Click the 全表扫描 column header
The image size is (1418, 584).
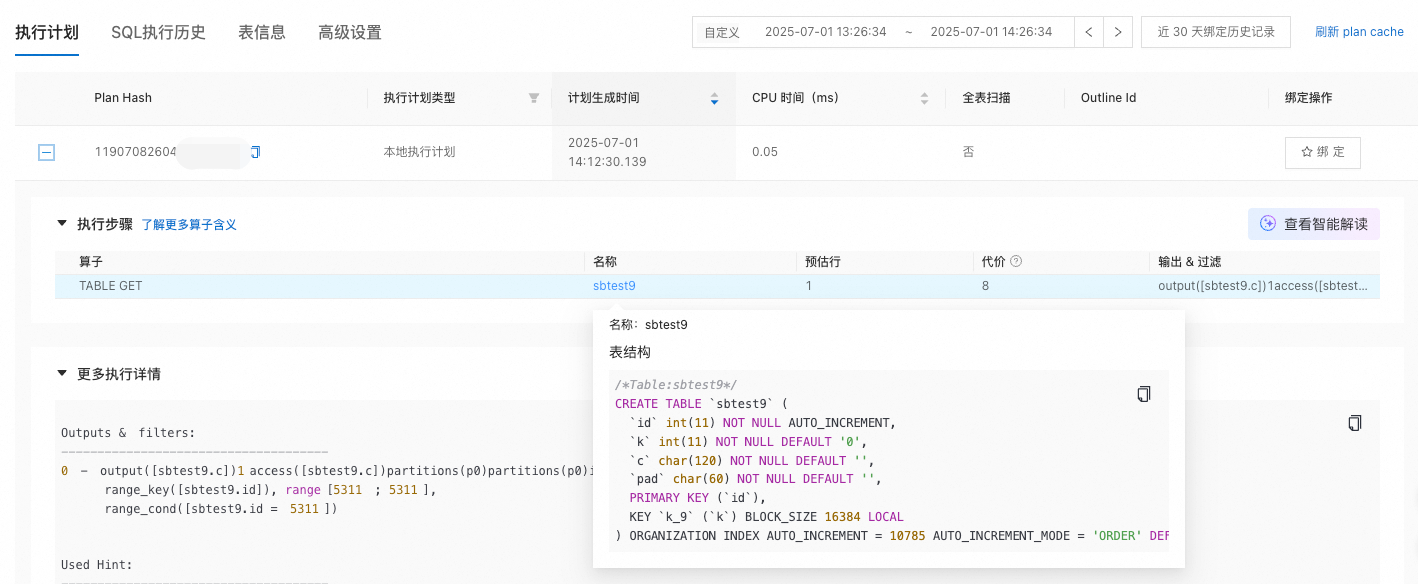tap(986, 98)
